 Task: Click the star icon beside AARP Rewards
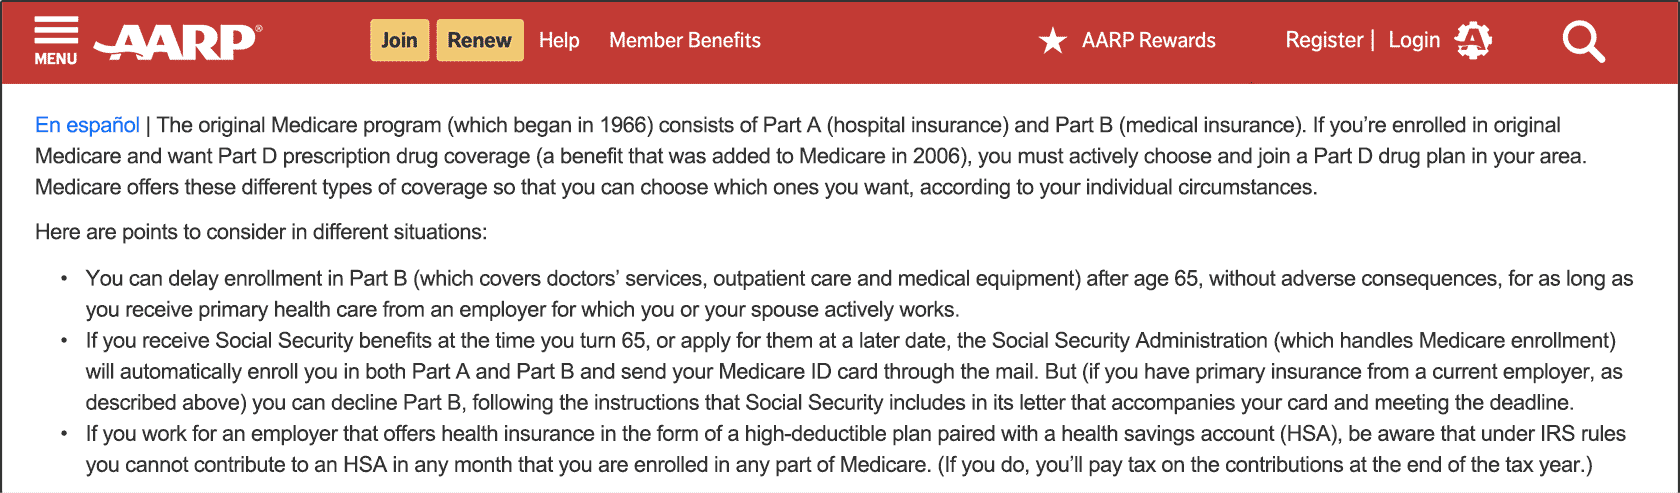tap(1052, 41)
